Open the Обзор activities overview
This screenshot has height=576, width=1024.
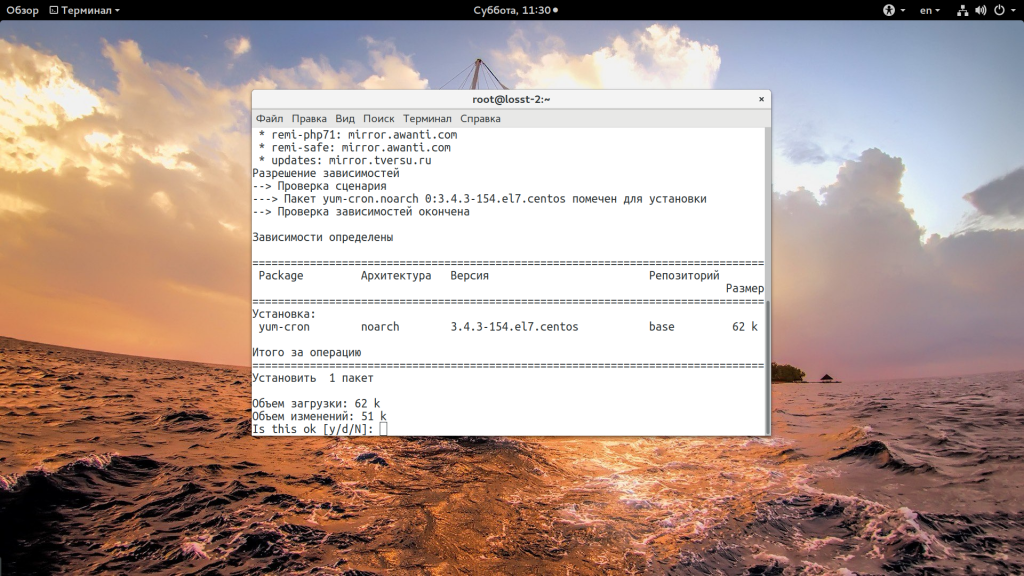(22, 10)
